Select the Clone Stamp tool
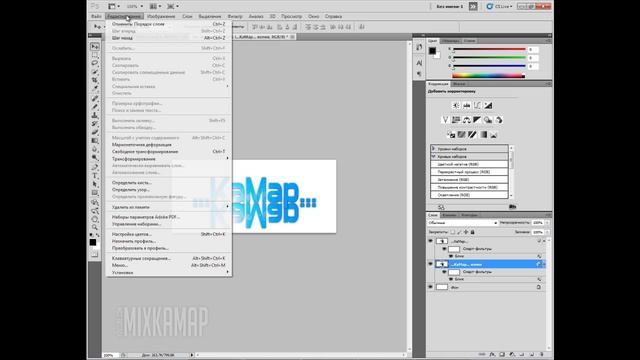 click(x=95, y=116)
